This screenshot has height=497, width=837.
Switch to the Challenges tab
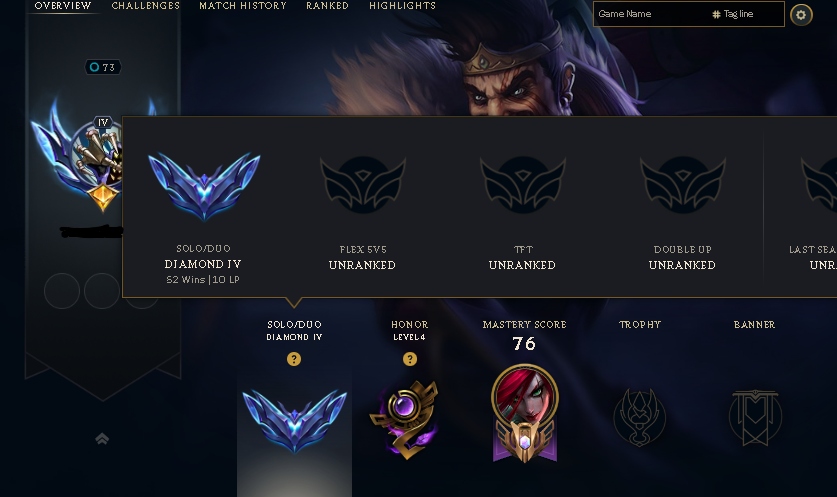(x=146, y=6)
